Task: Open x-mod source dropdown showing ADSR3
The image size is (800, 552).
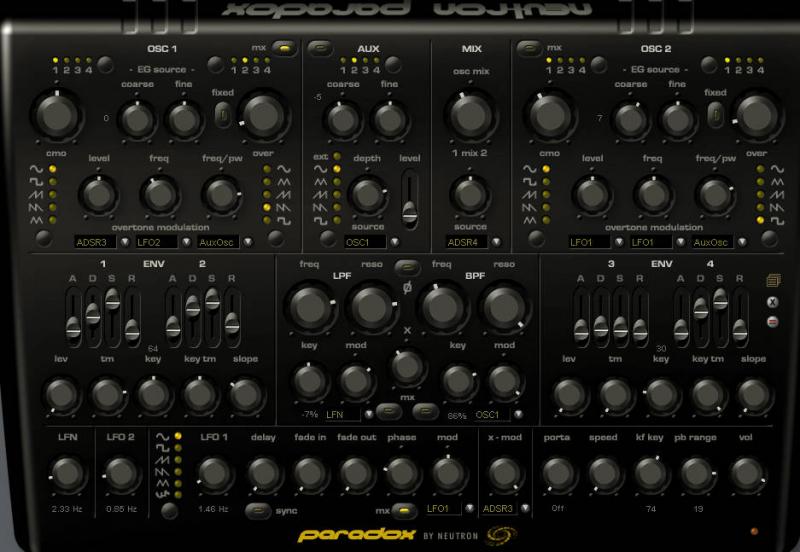Action: coord(524,508)
